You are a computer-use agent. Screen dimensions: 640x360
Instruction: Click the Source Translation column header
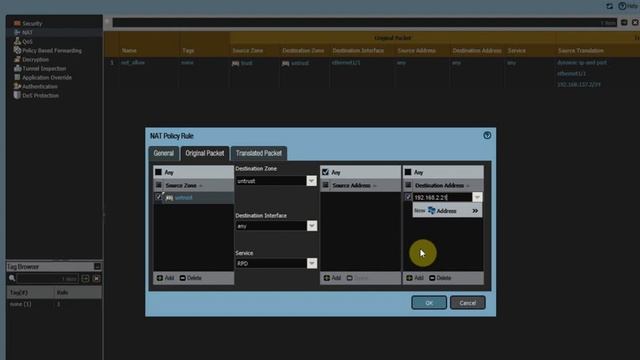tap(580, 51)
